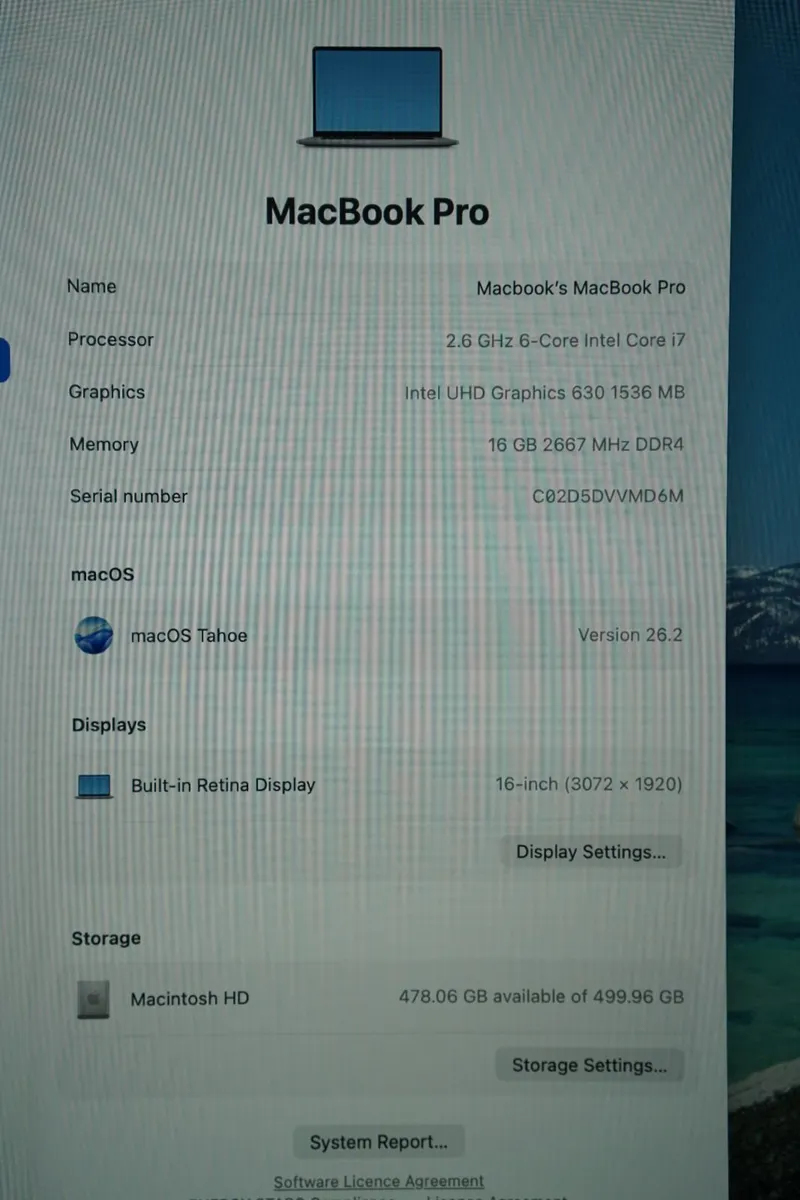
Task: Click the 'Displays' section header
Action: (109, 725)
